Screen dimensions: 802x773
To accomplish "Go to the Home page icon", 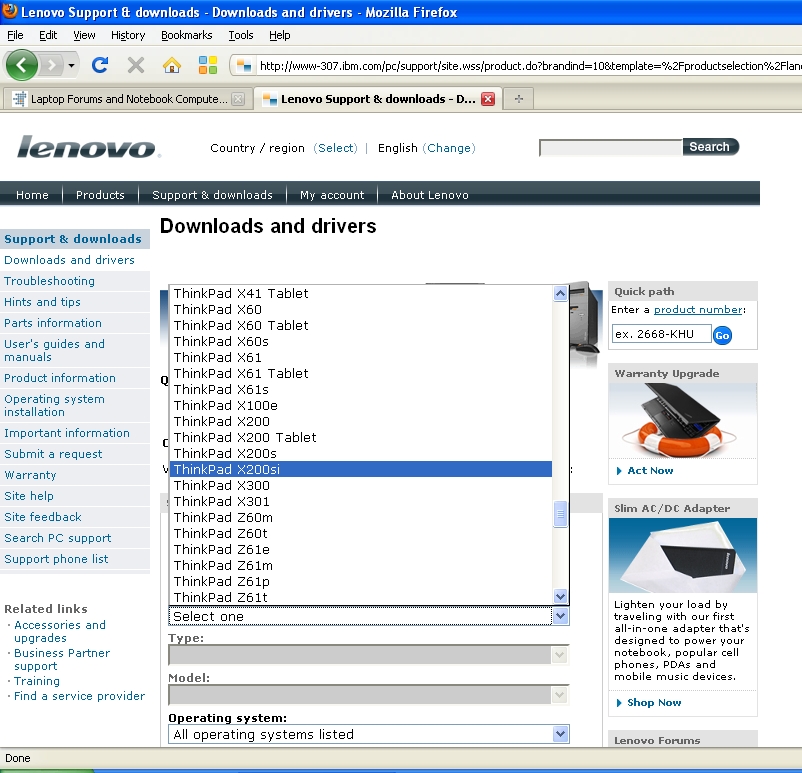I will point(172,65).
